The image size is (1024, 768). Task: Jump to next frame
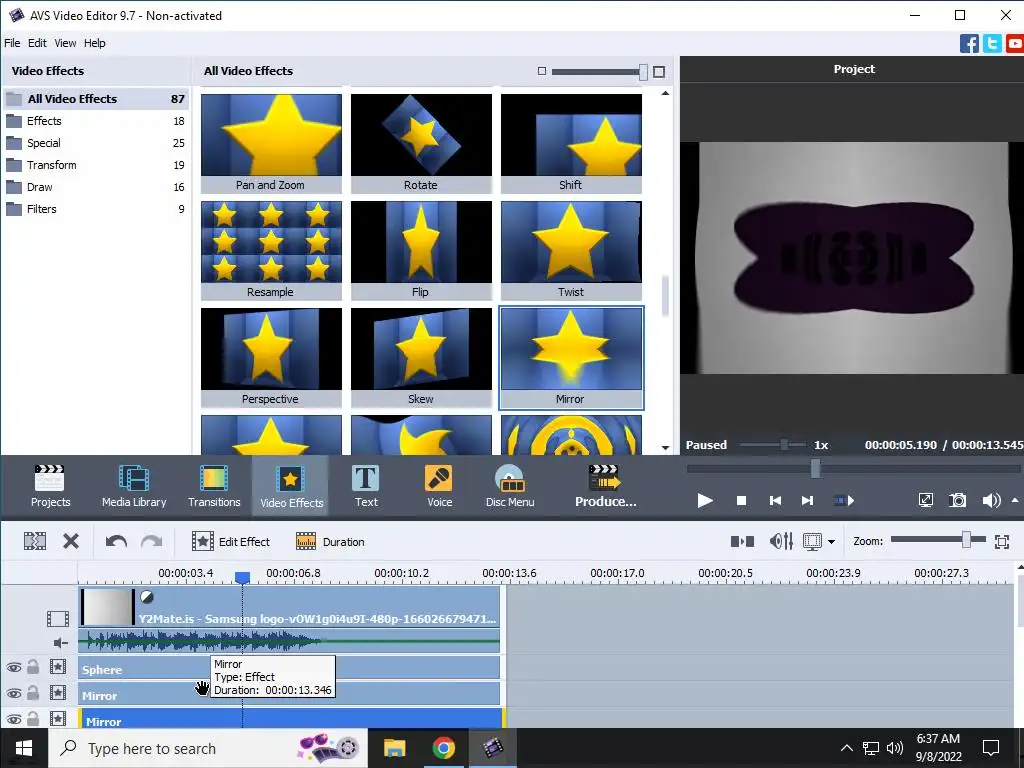[x=807, y=501]
